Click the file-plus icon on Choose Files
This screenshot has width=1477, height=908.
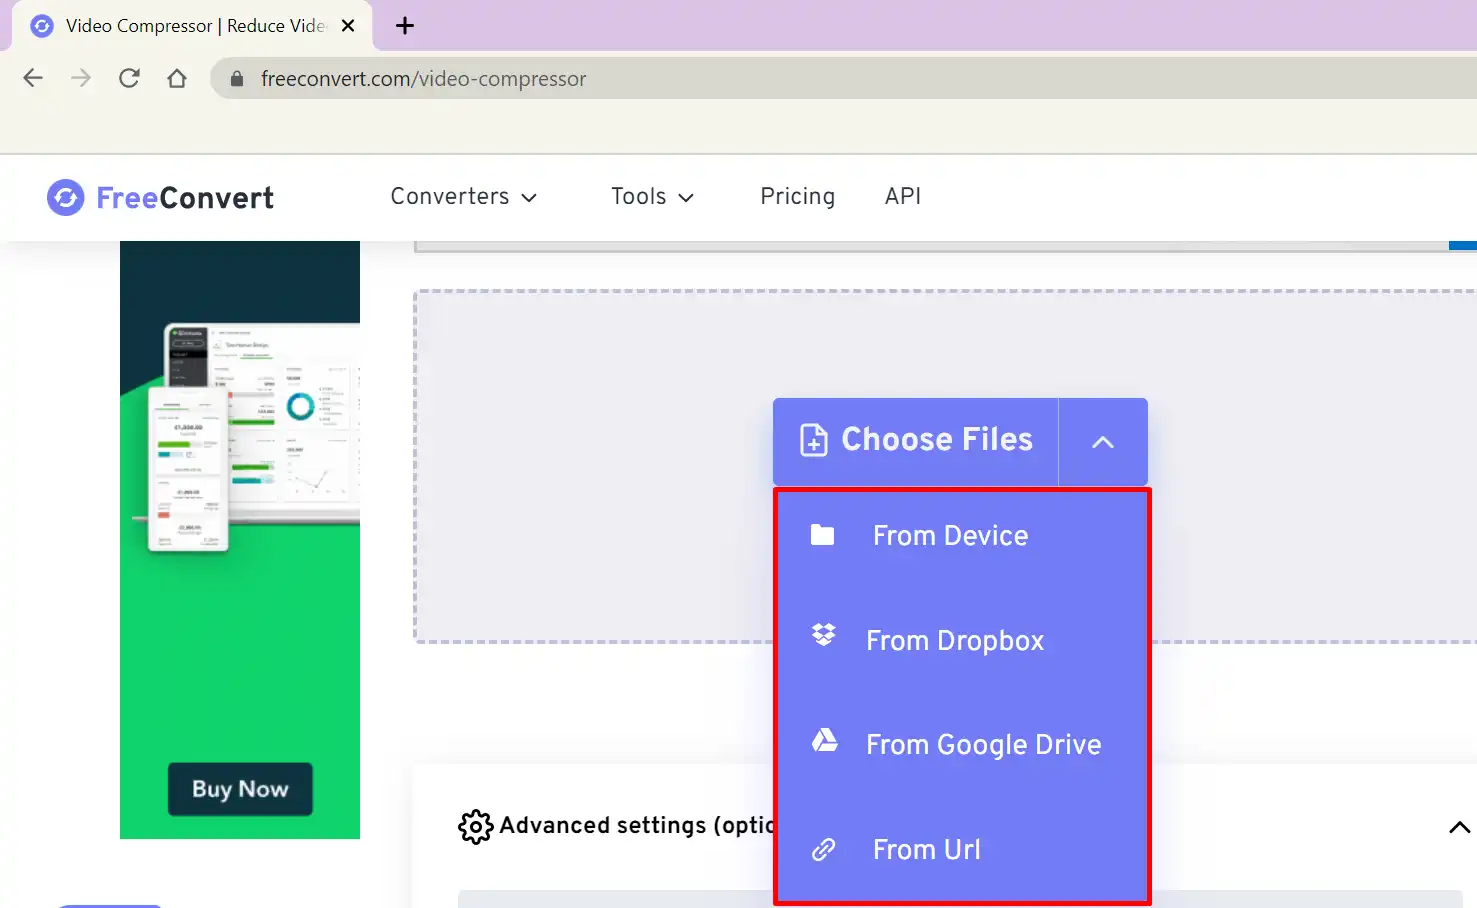[x=814, y=440]
